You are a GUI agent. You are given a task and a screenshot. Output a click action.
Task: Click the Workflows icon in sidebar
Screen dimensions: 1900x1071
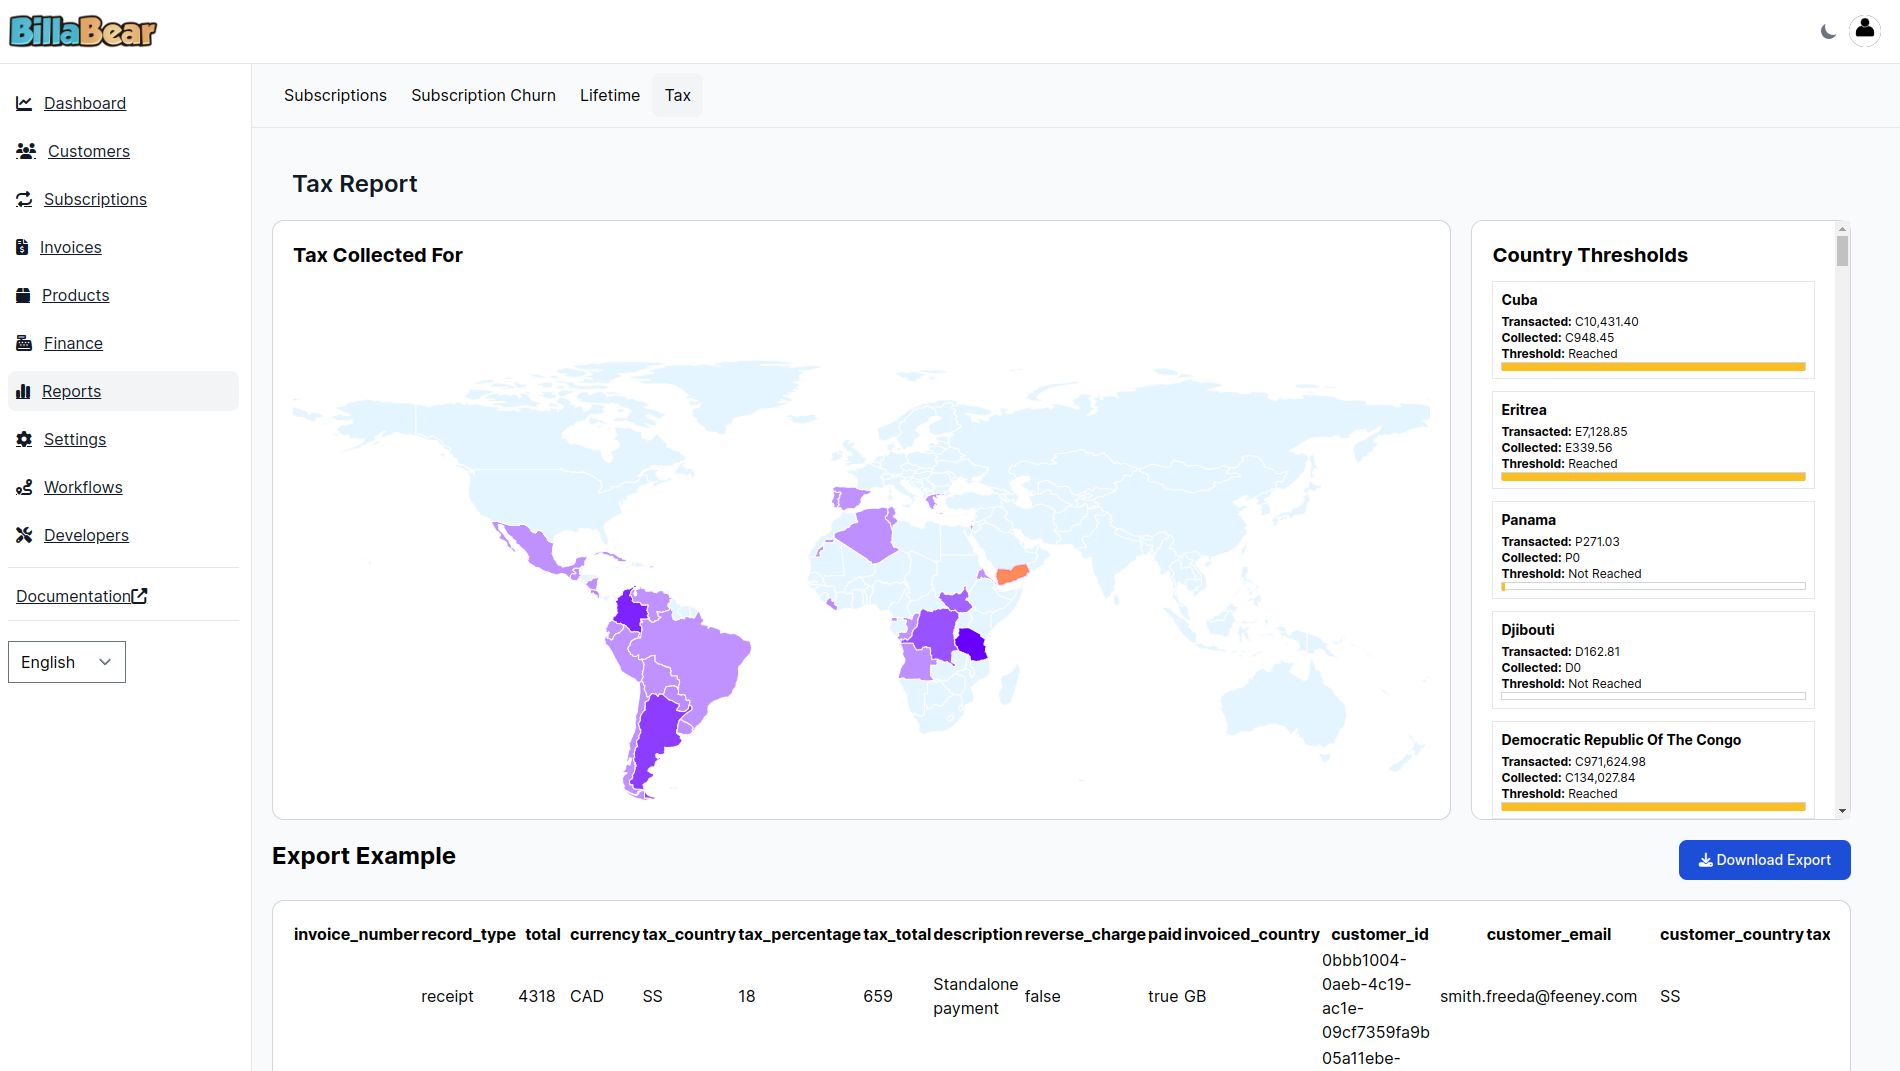(x=24, y=487)
